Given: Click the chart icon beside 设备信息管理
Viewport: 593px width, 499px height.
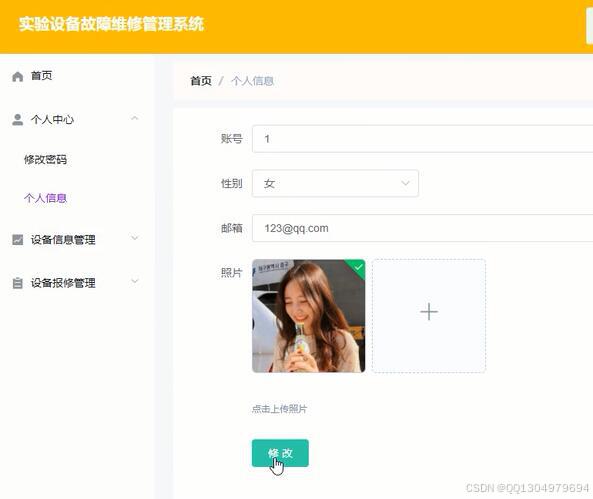Looking at the screenshot, I should click(17, 239).
